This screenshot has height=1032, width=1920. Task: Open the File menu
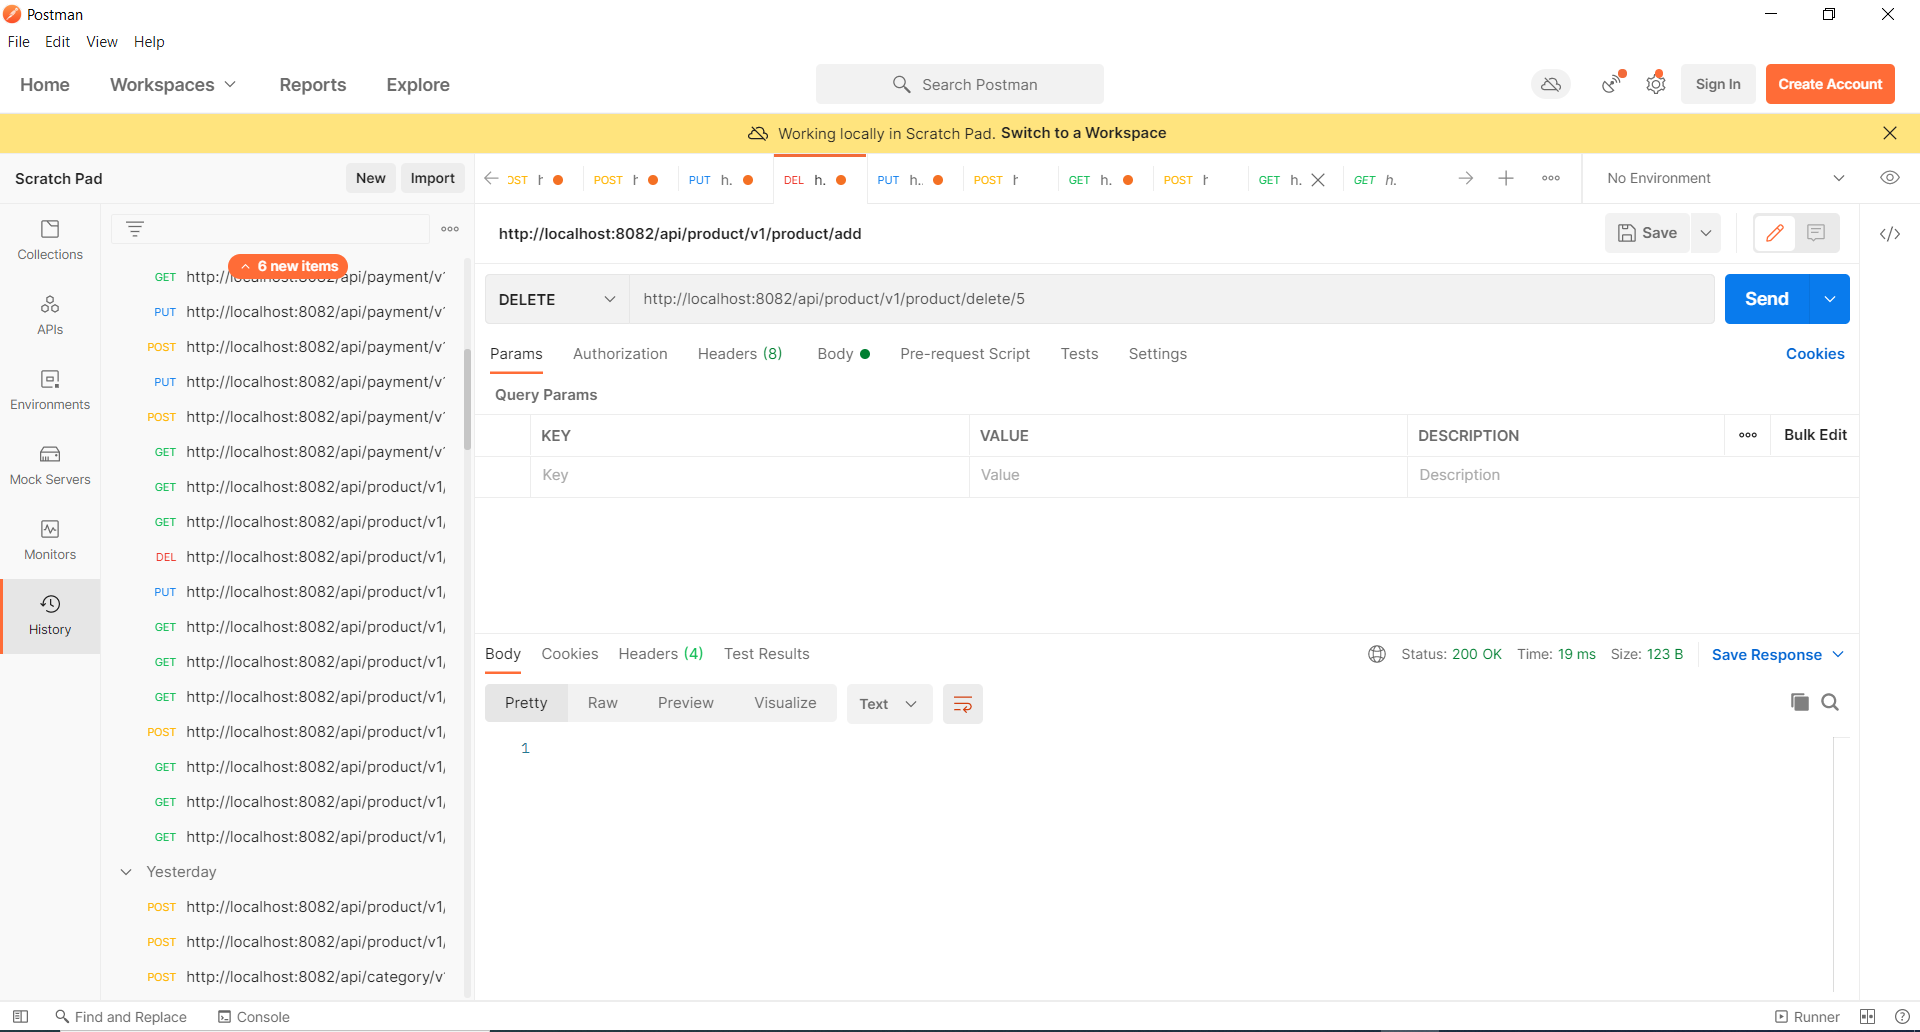pos(19,41)
